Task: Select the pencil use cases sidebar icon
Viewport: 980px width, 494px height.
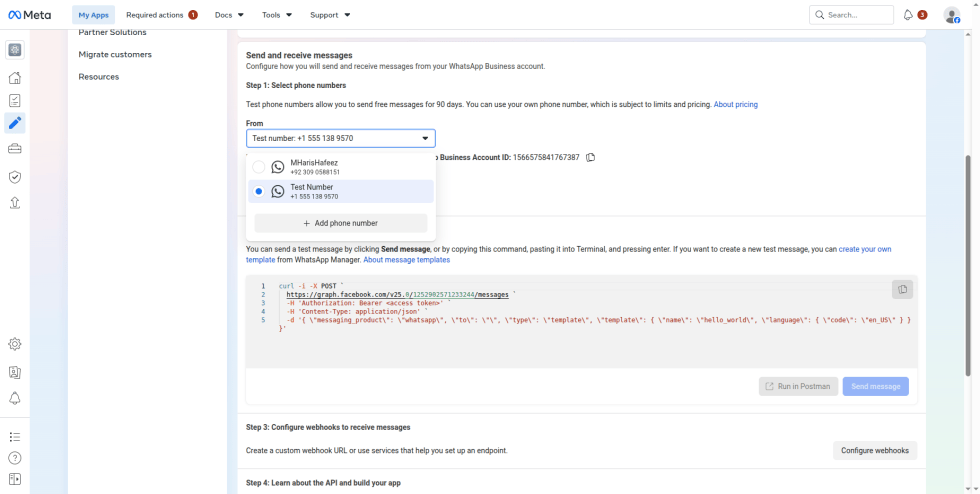Action: [15, 123]
